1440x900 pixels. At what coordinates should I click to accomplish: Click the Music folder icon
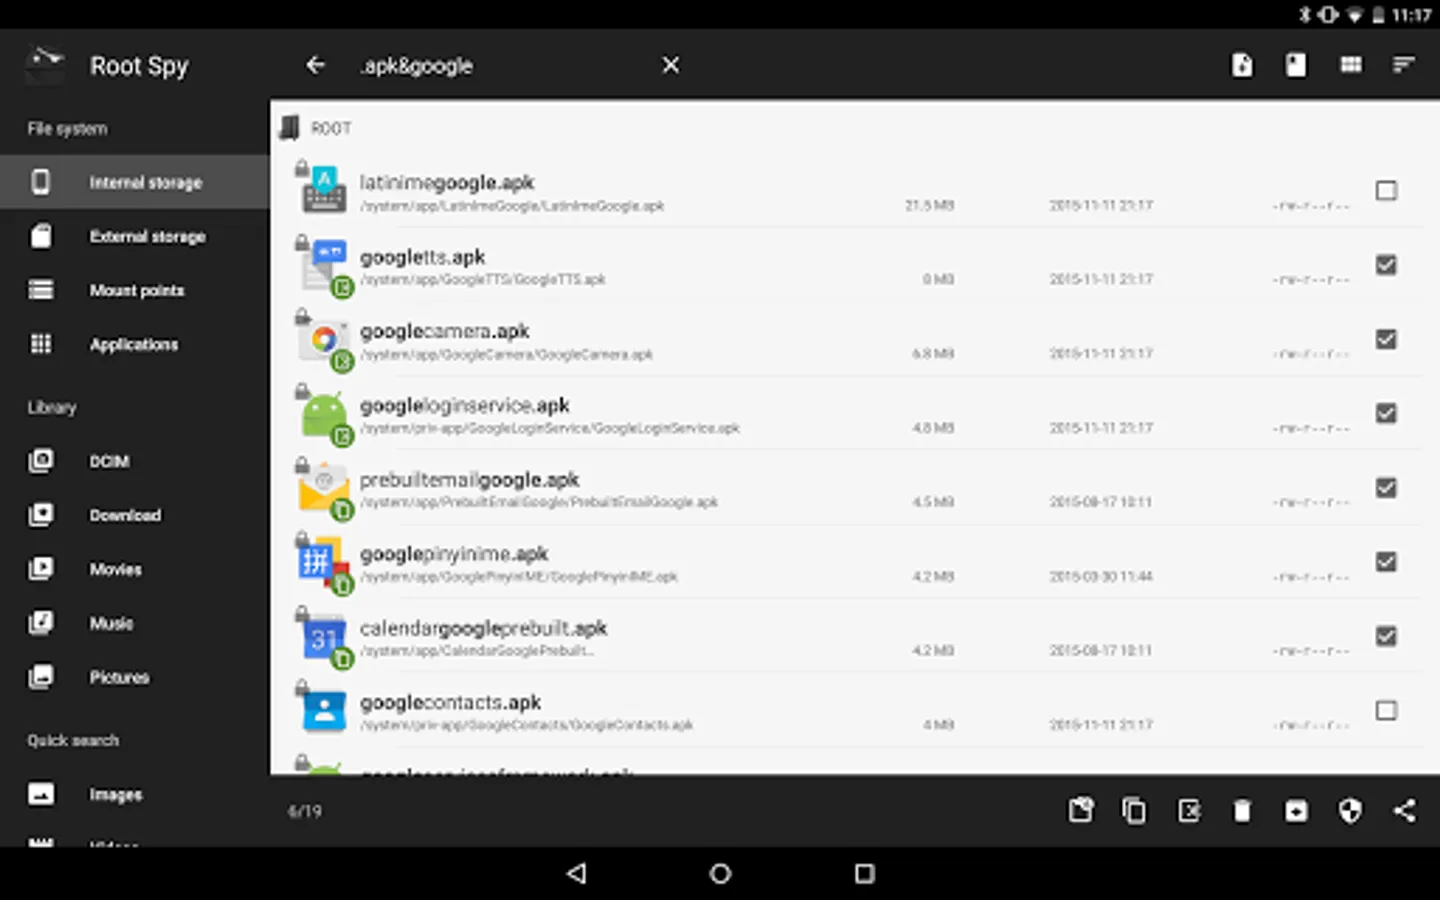(x=41, y=623)
